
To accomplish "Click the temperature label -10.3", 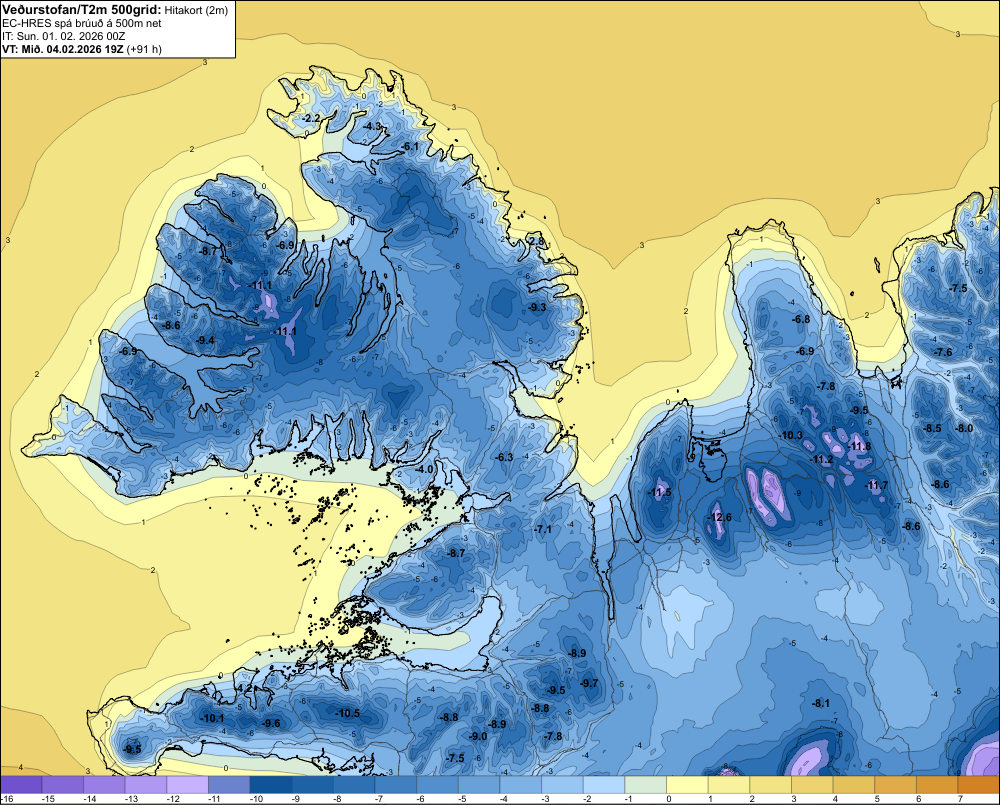I will click(791, 436).
